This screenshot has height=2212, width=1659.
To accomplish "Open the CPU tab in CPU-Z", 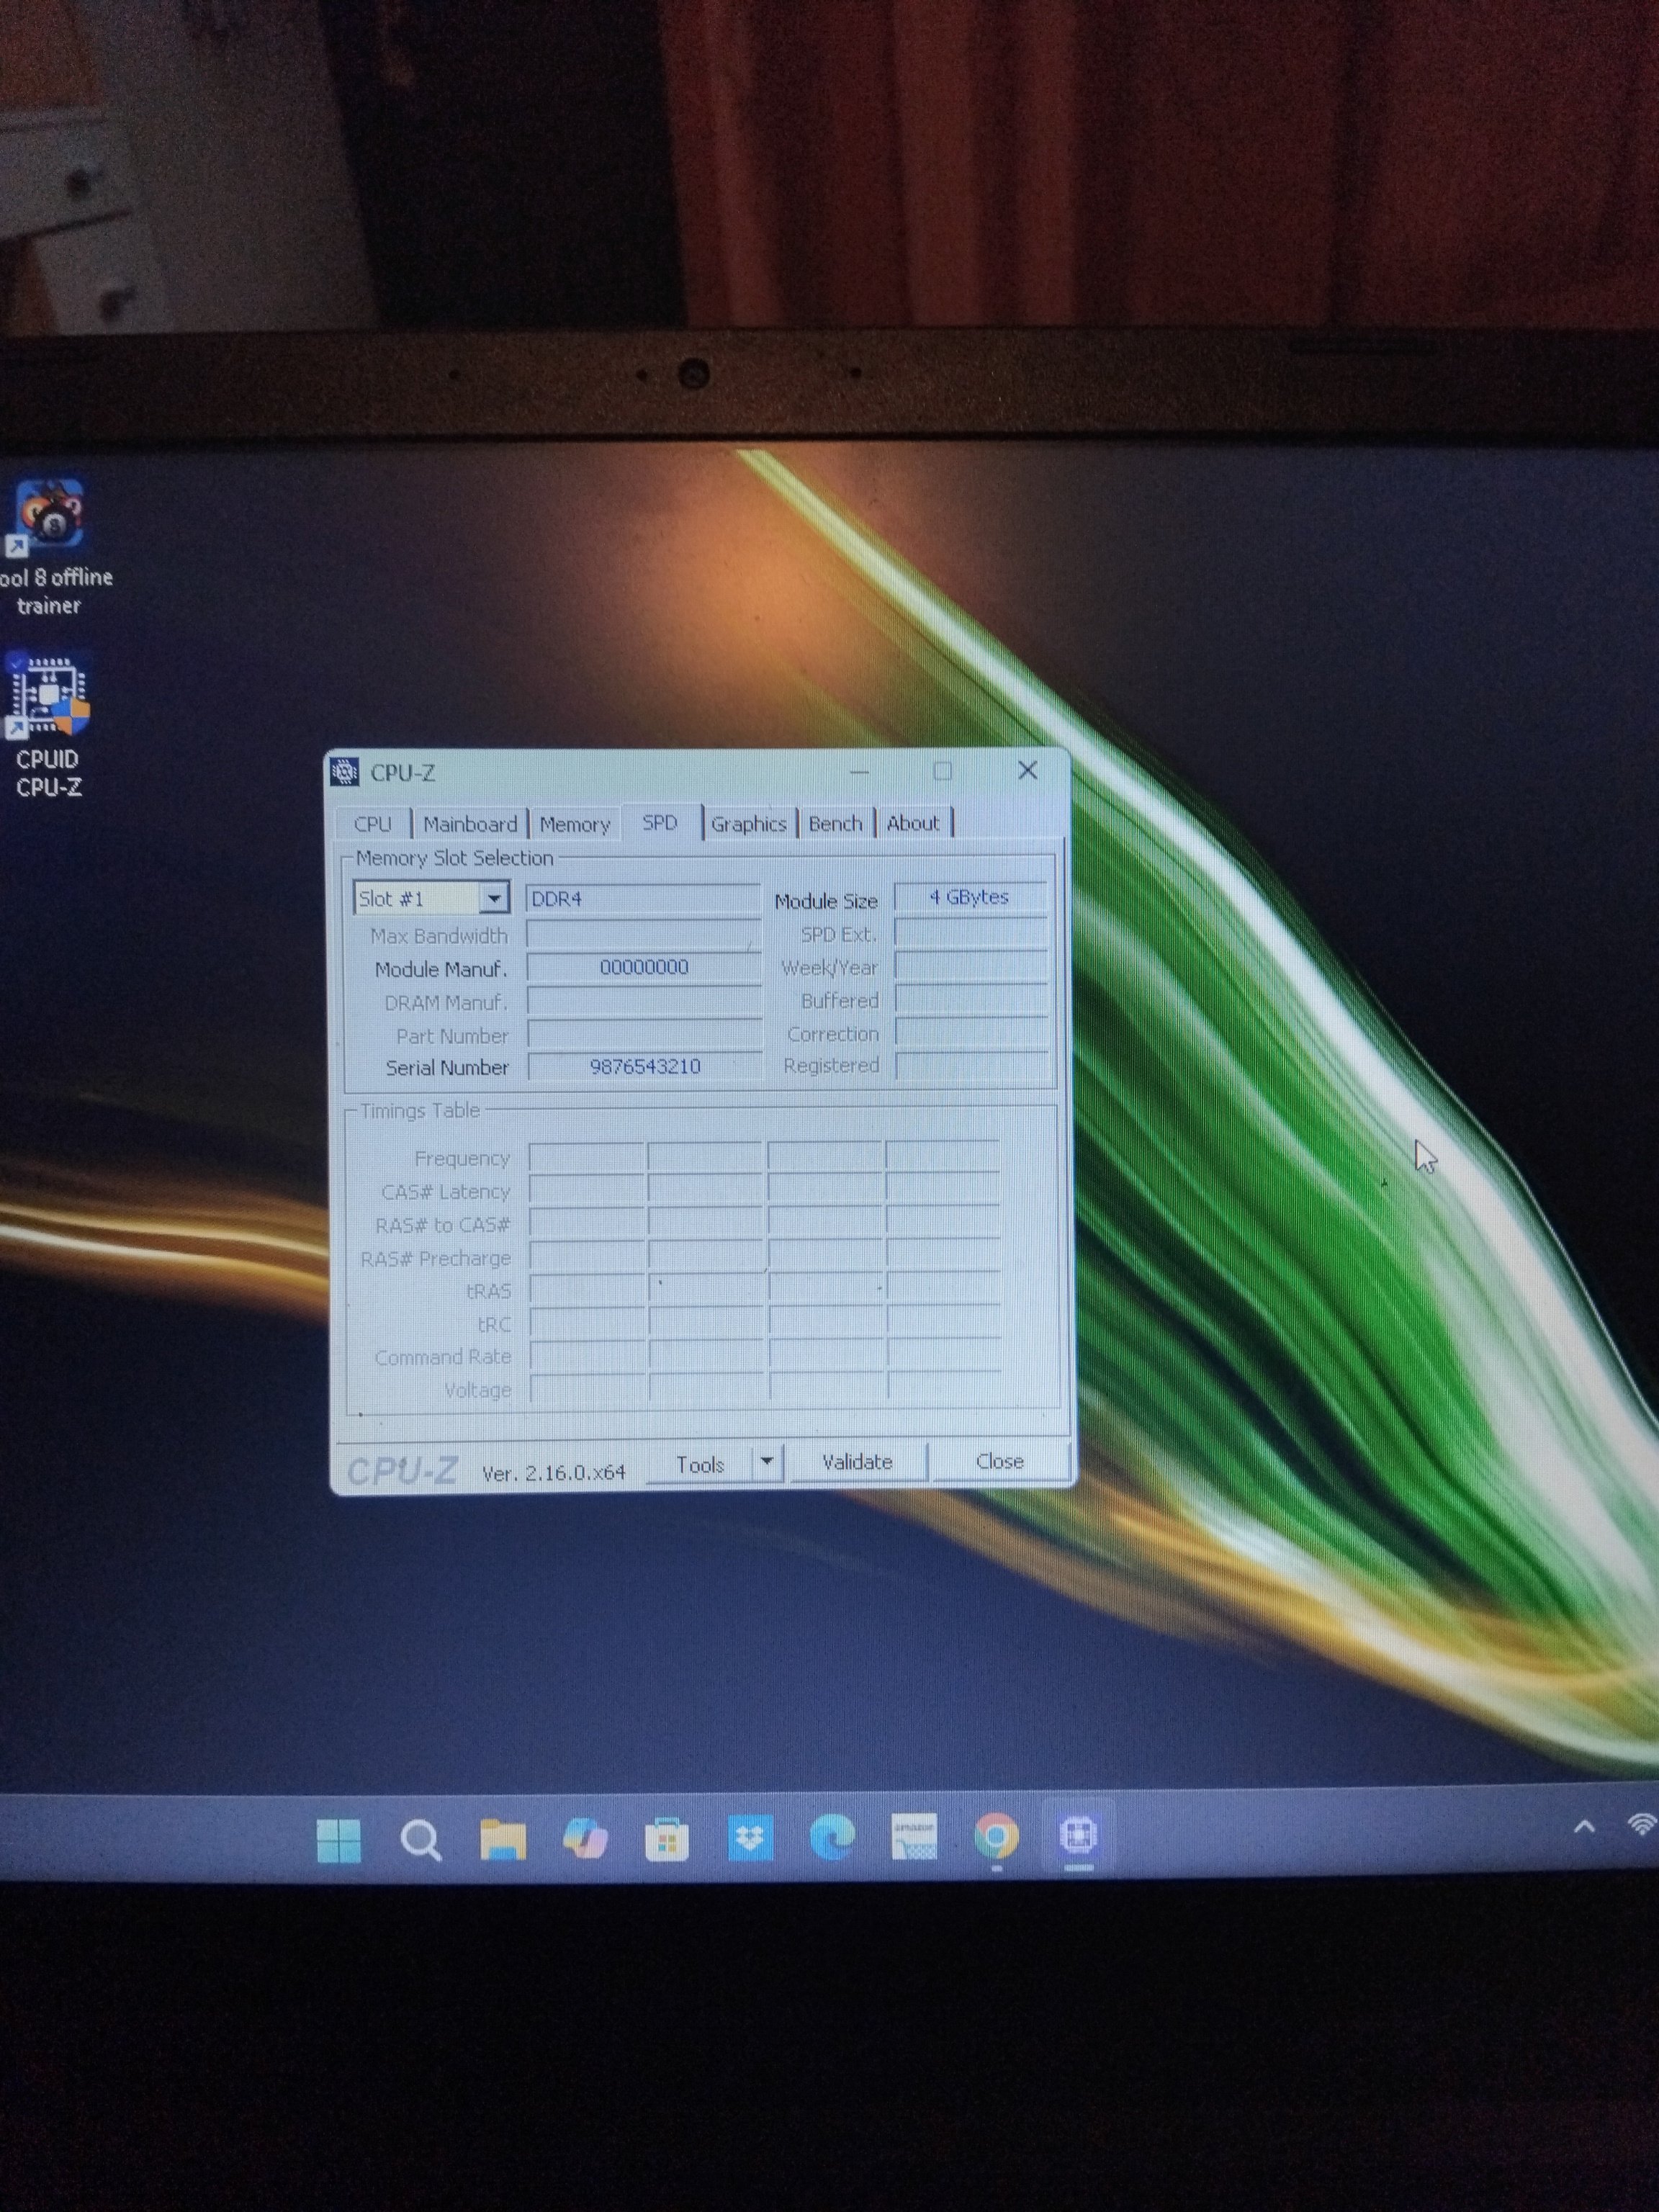I will coord(372,824).
